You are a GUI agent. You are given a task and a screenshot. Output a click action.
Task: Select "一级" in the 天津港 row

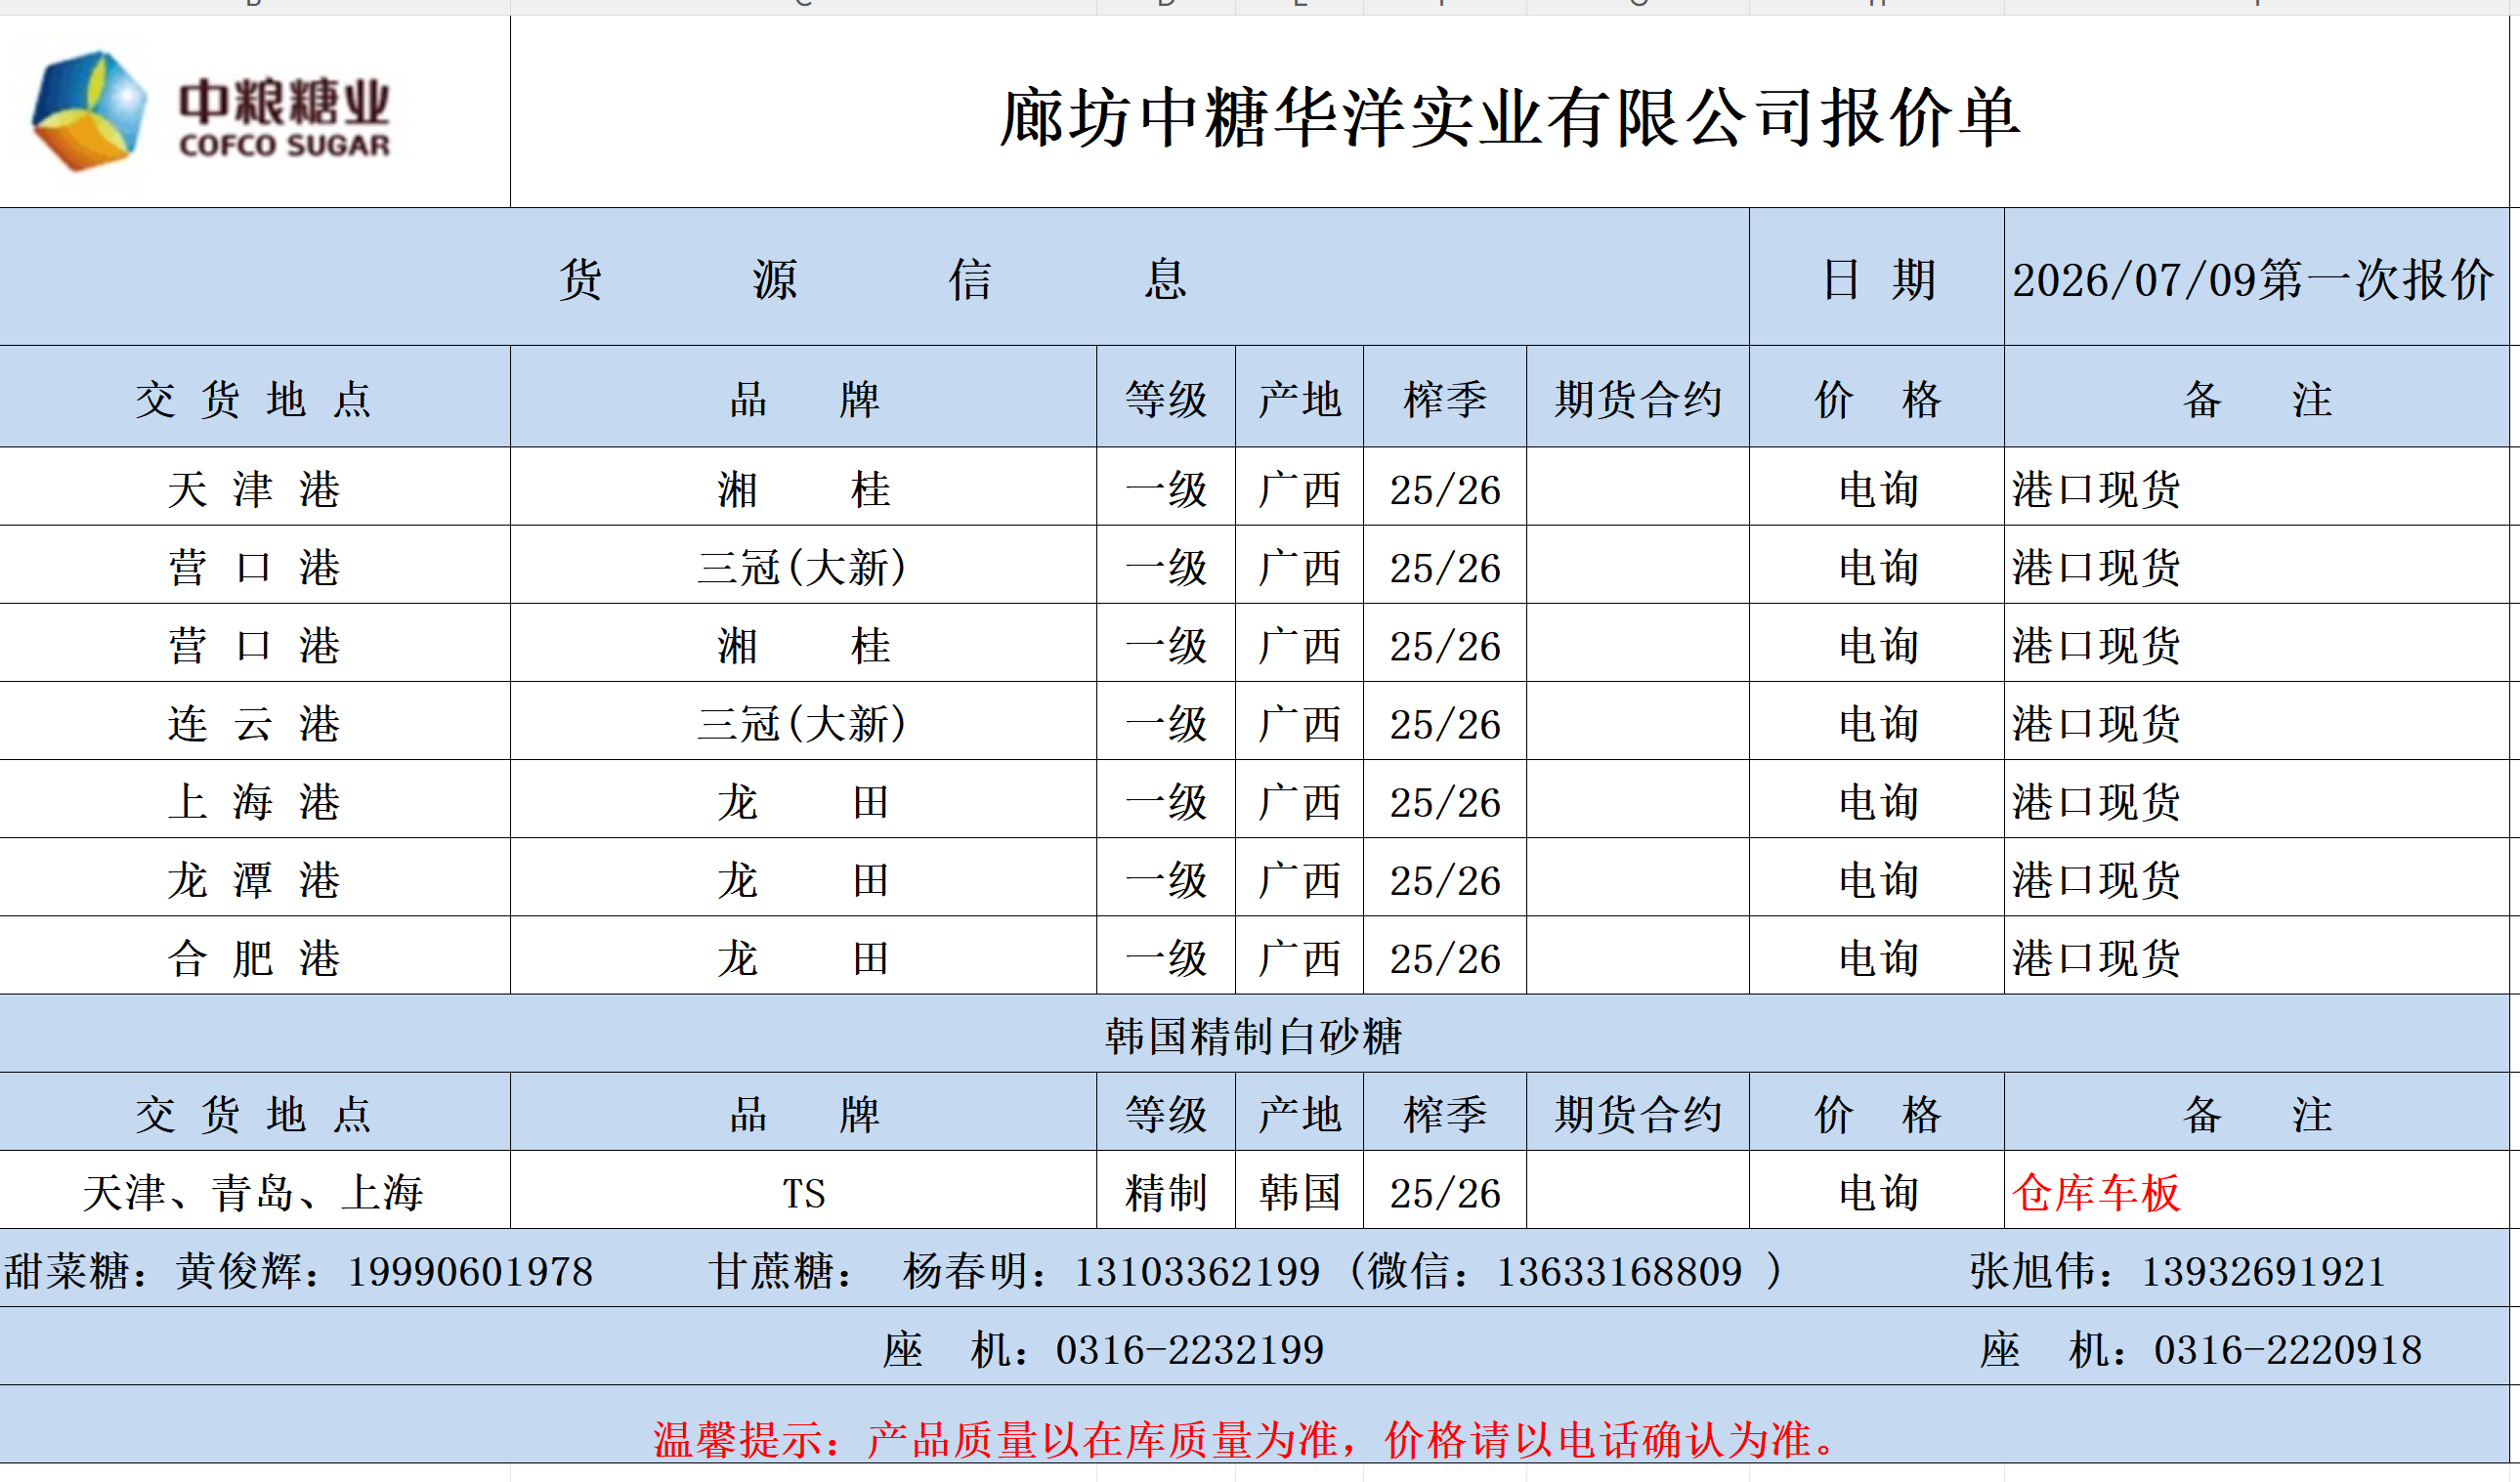1166,489
